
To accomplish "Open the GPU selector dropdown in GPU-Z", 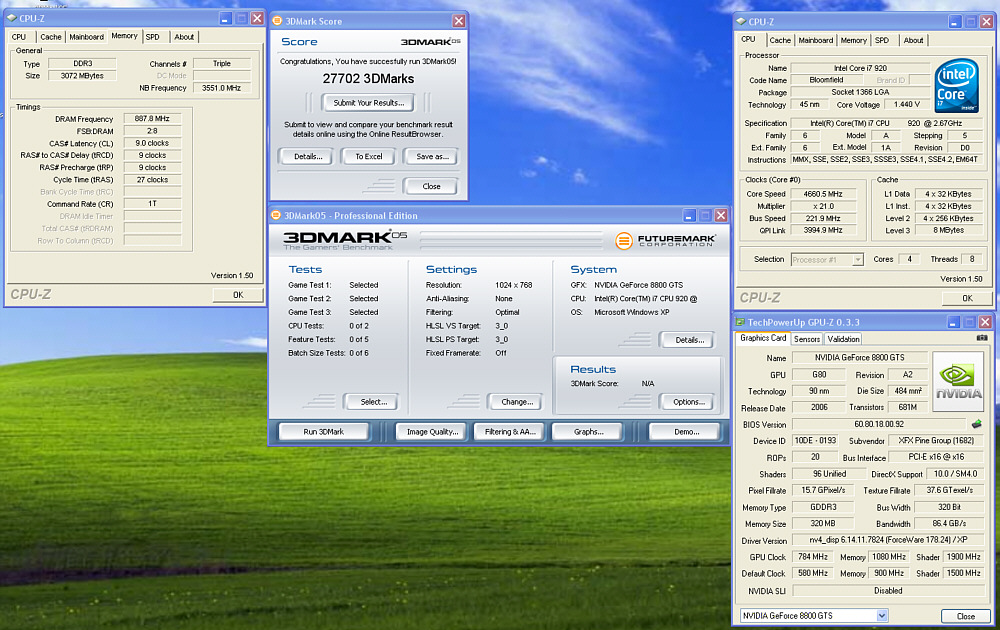I will [882, 616].
